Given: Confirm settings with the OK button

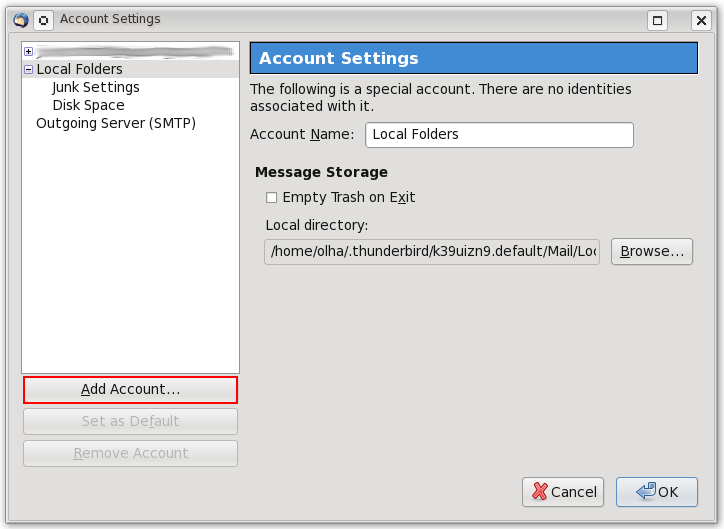Looking at the screenshot, I should tap(656, 491).
